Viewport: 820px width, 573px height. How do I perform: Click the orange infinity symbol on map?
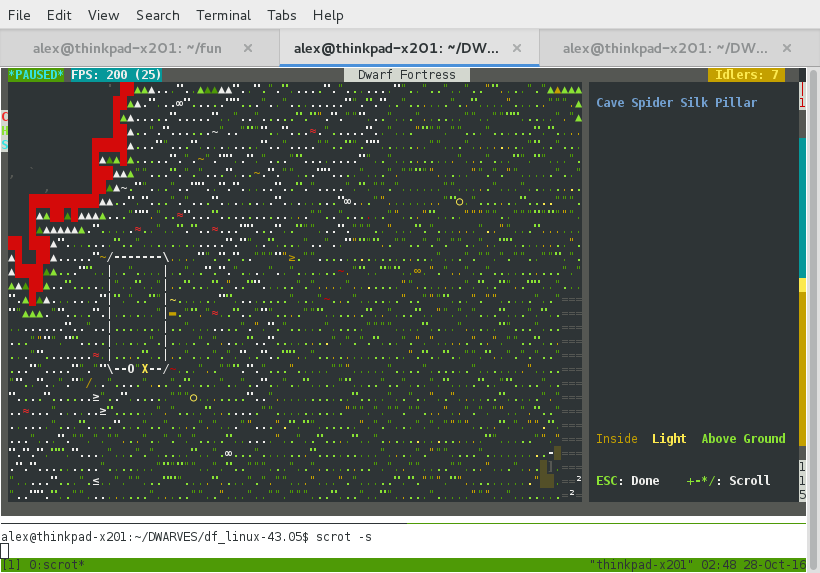417,271
